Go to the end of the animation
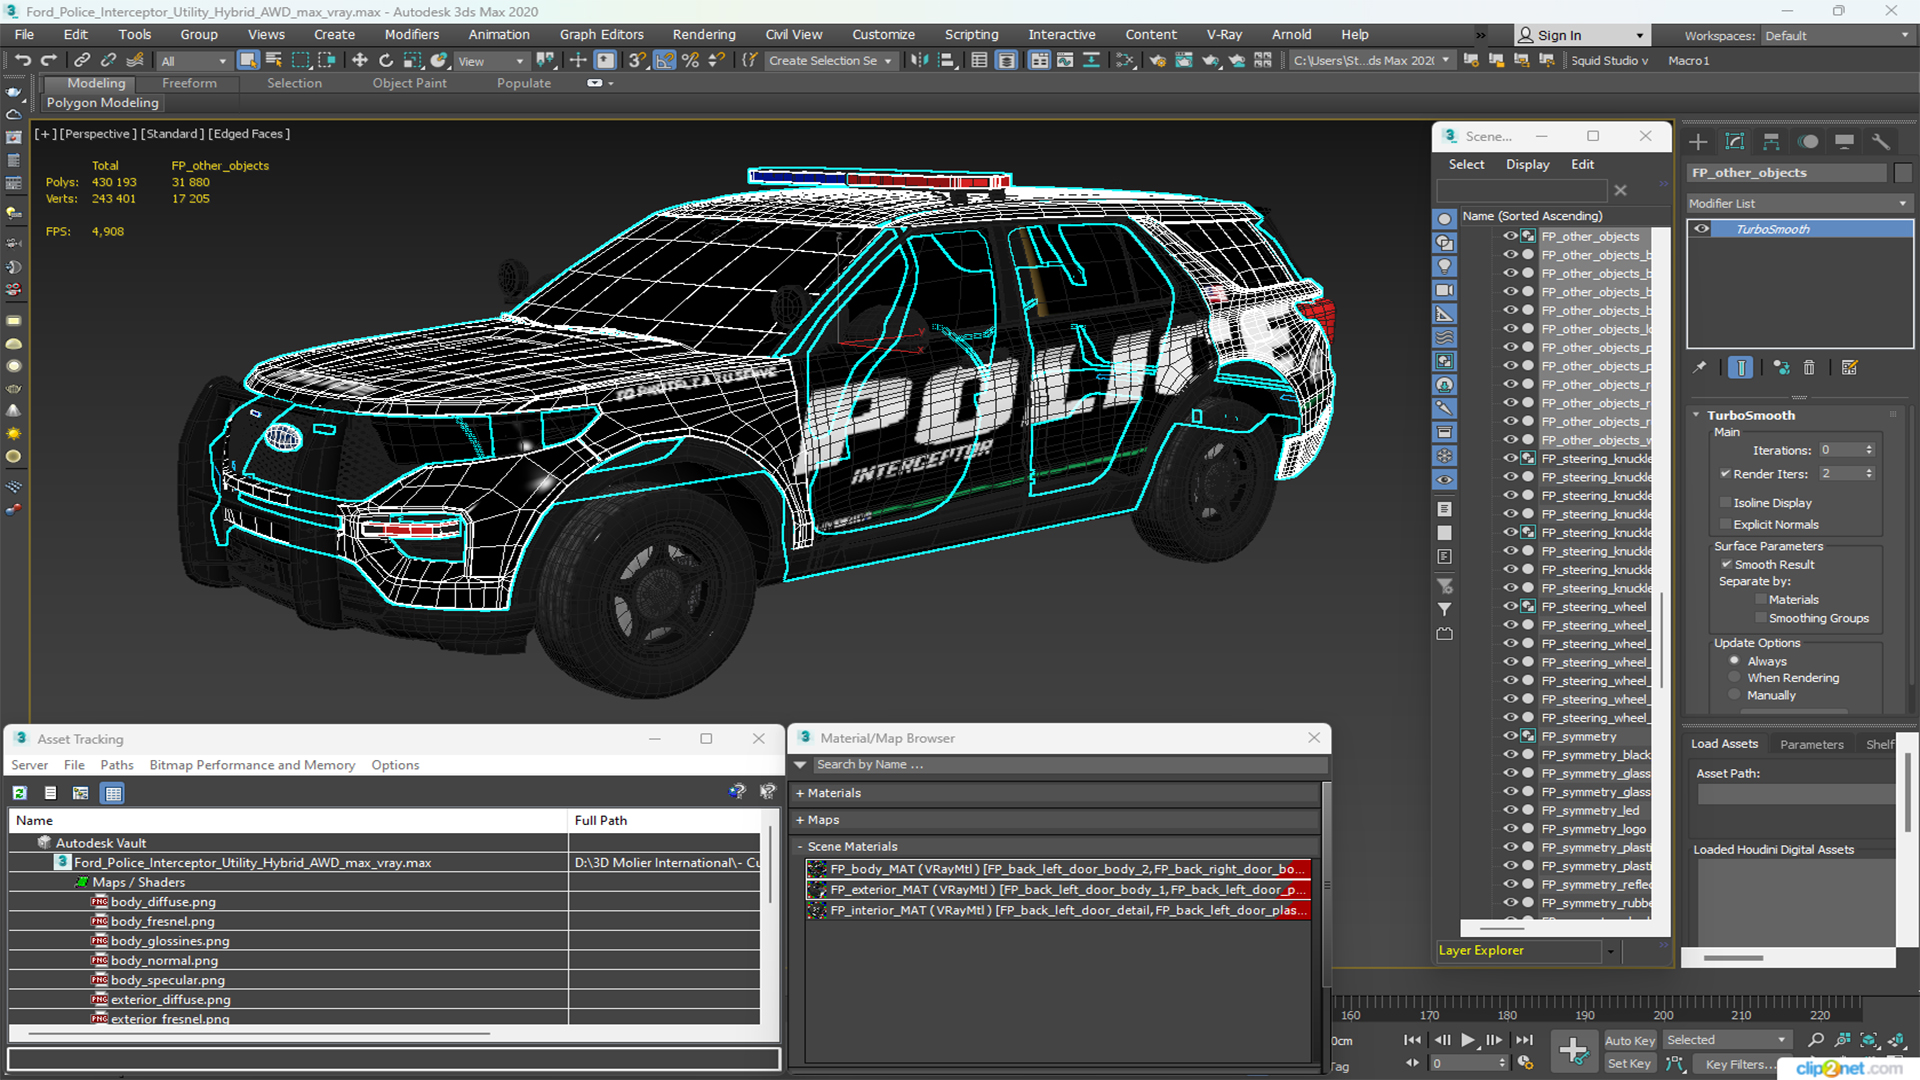The height and width of the screenshot is (1080, 1920). [x=1524, y=1040]
